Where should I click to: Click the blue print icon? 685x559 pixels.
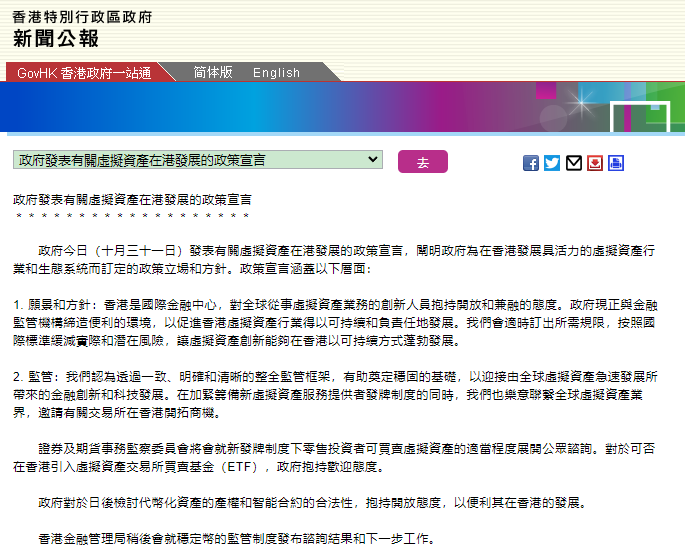pyautogui.click(x=616, y=163)
